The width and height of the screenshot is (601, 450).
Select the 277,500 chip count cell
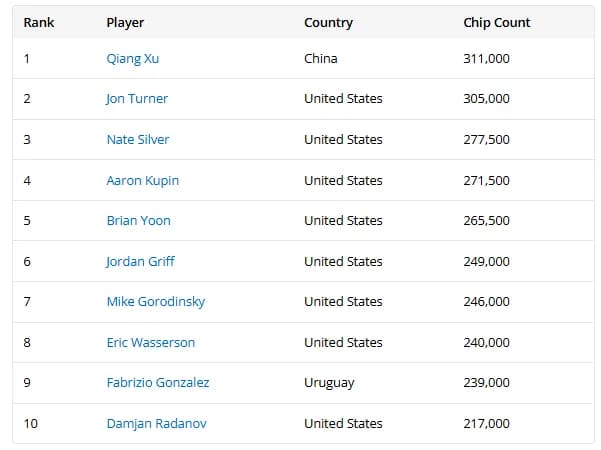(486, 140)
